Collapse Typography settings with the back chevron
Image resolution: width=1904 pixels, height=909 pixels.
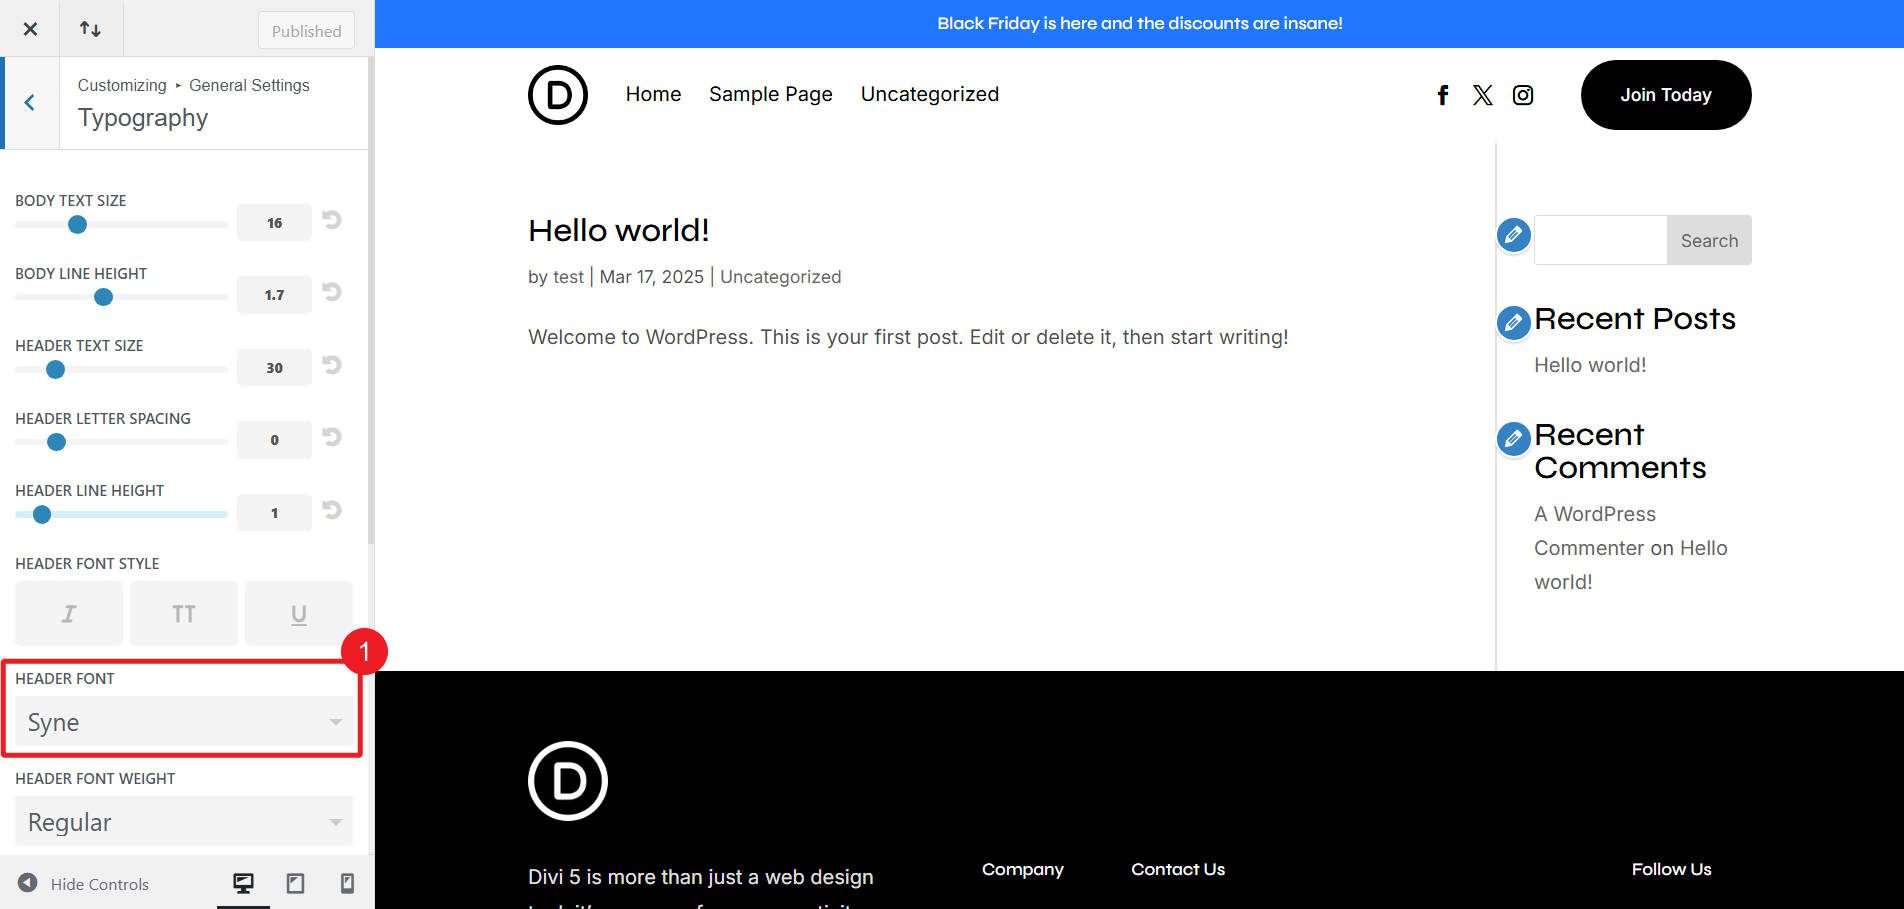coord(30,102)
